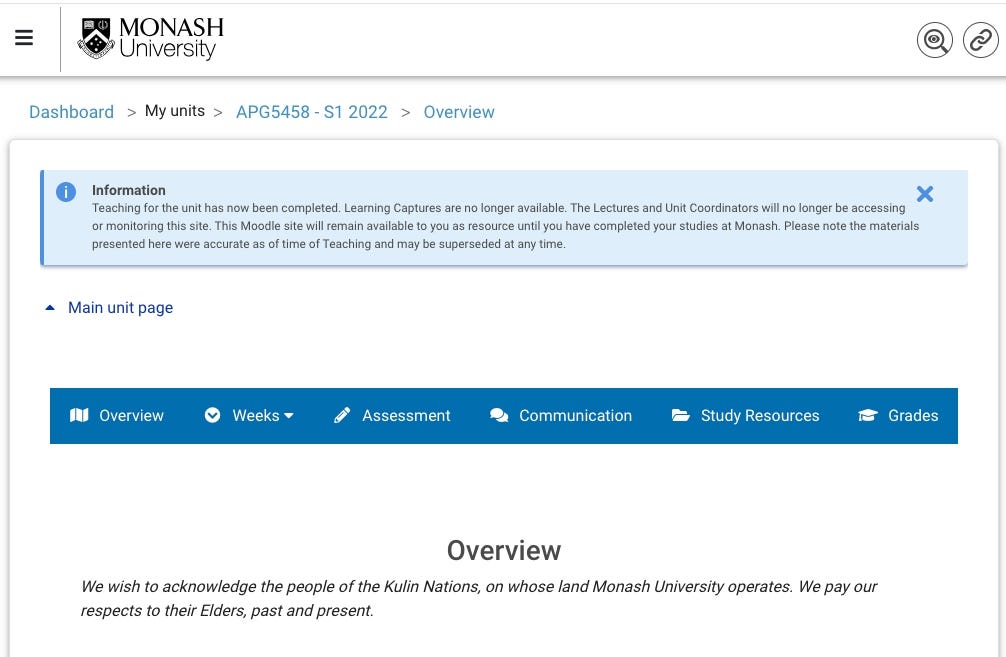
Task: Click the Main unit page link
Action: [121, 308]
